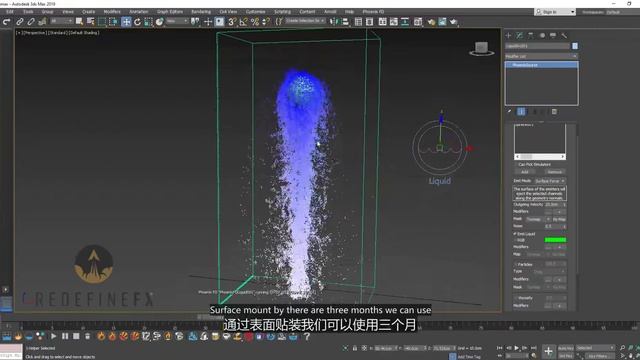
Task: Pause the Phoenix FD simulation
Action: 65,336
